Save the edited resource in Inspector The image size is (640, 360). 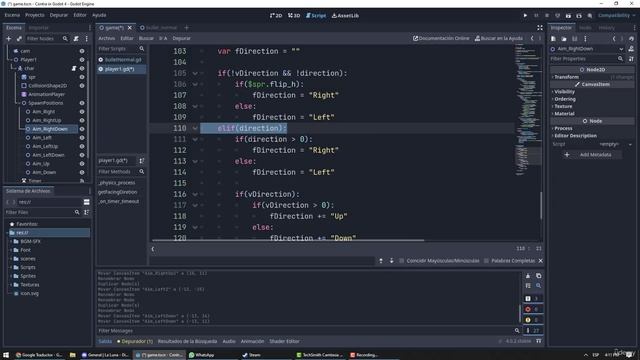[x=575, y=38]
